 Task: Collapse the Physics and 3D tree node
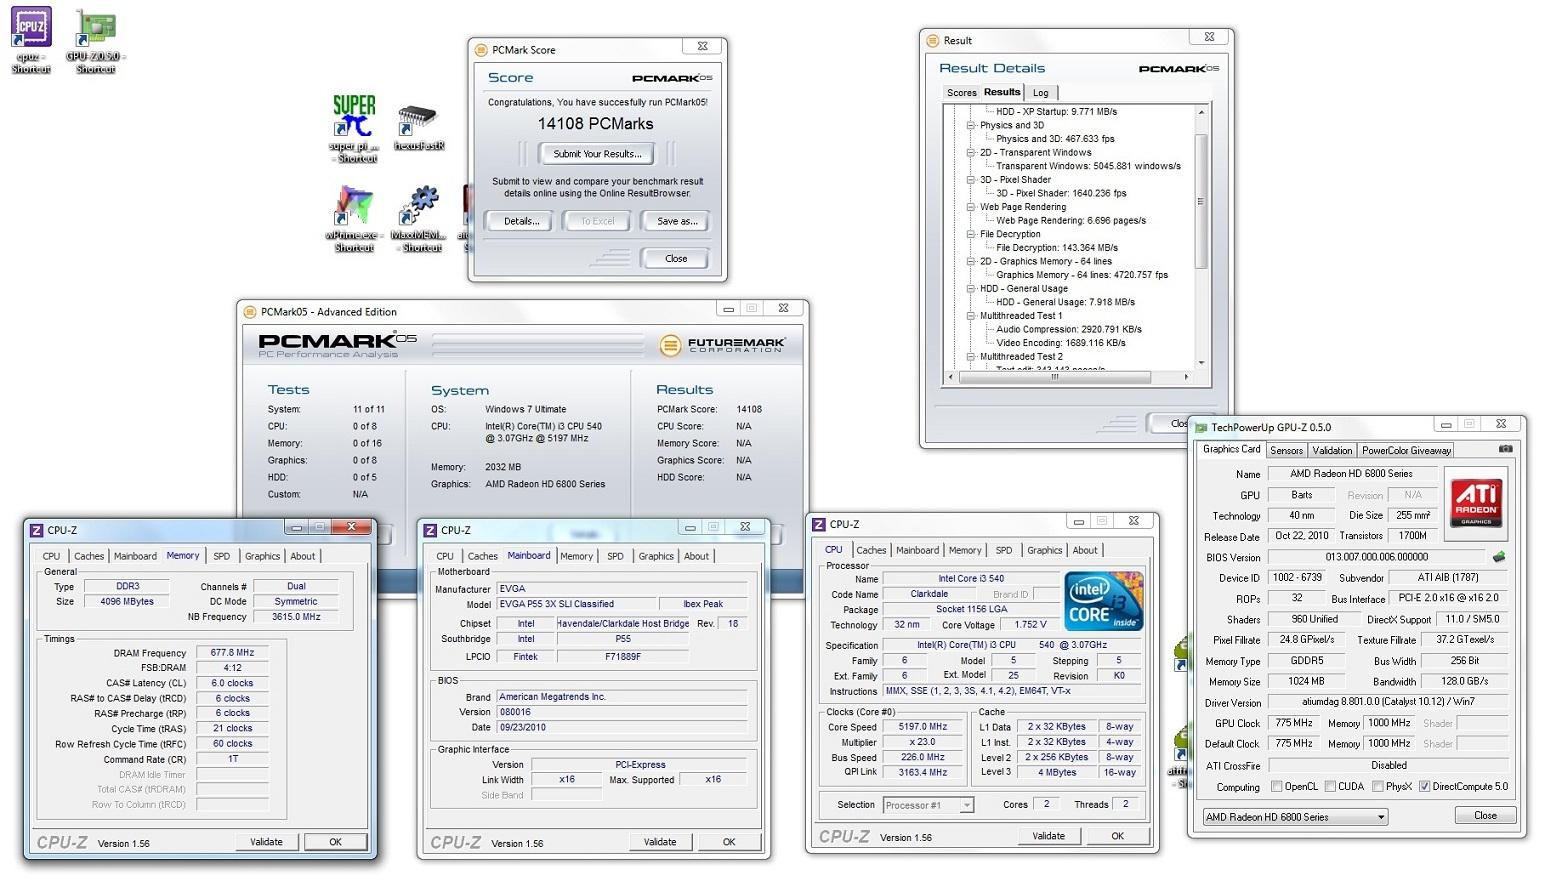click(970, 126)
